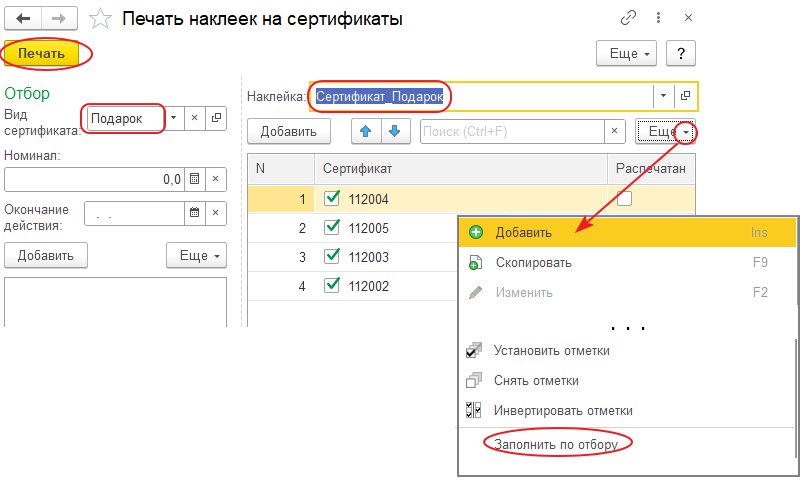Click the pencil icon next to Изменить
Screen dimensions: 805x484
(x=475, y=293)
